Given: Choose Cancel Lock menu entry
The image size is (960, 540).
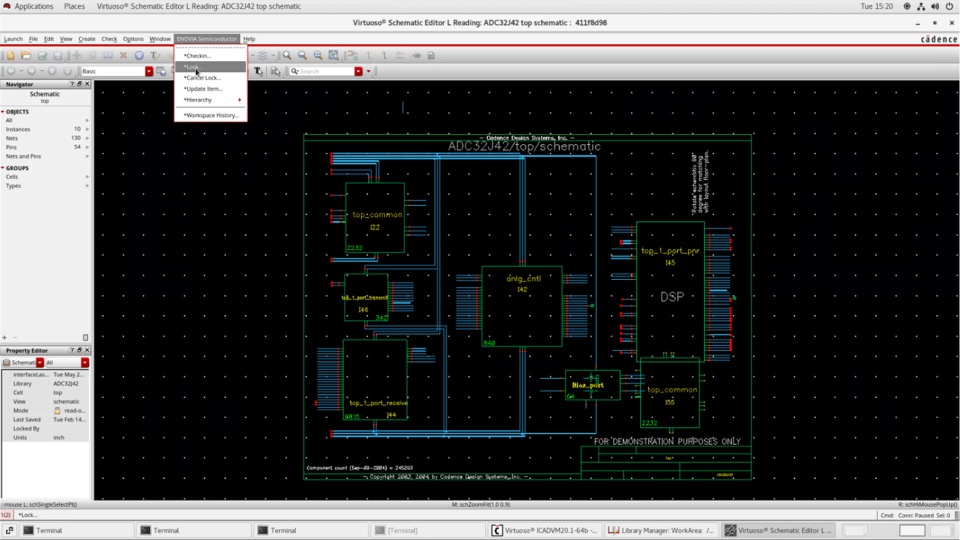Looking at the screenshot, I should click(x=211, y=78).
